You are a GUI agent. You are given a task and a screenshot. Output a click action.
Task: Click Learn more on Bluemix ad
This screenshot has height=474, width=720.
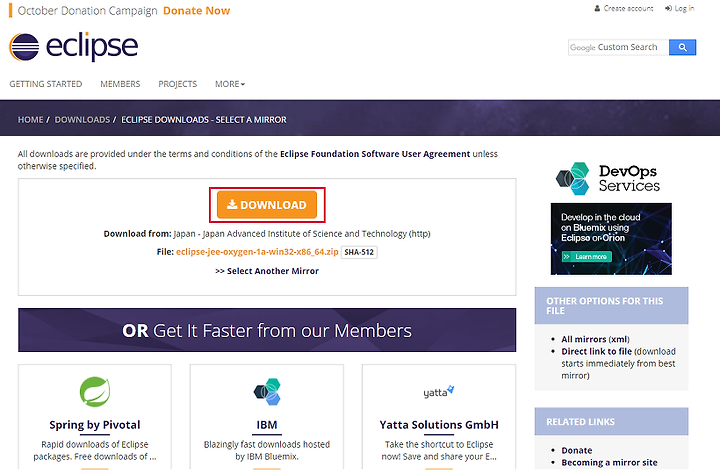coord(587,256)
